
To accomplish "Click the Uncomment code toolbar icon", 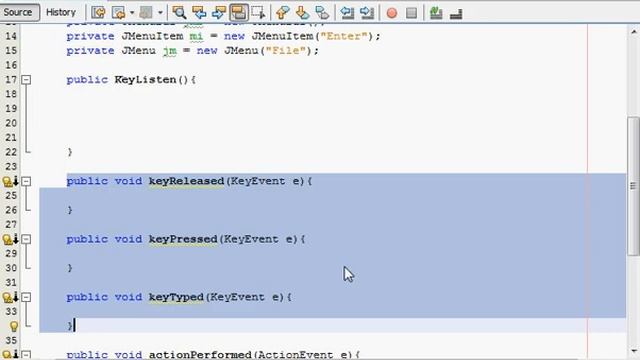I will pyautogui.click(x=456, y=13).
